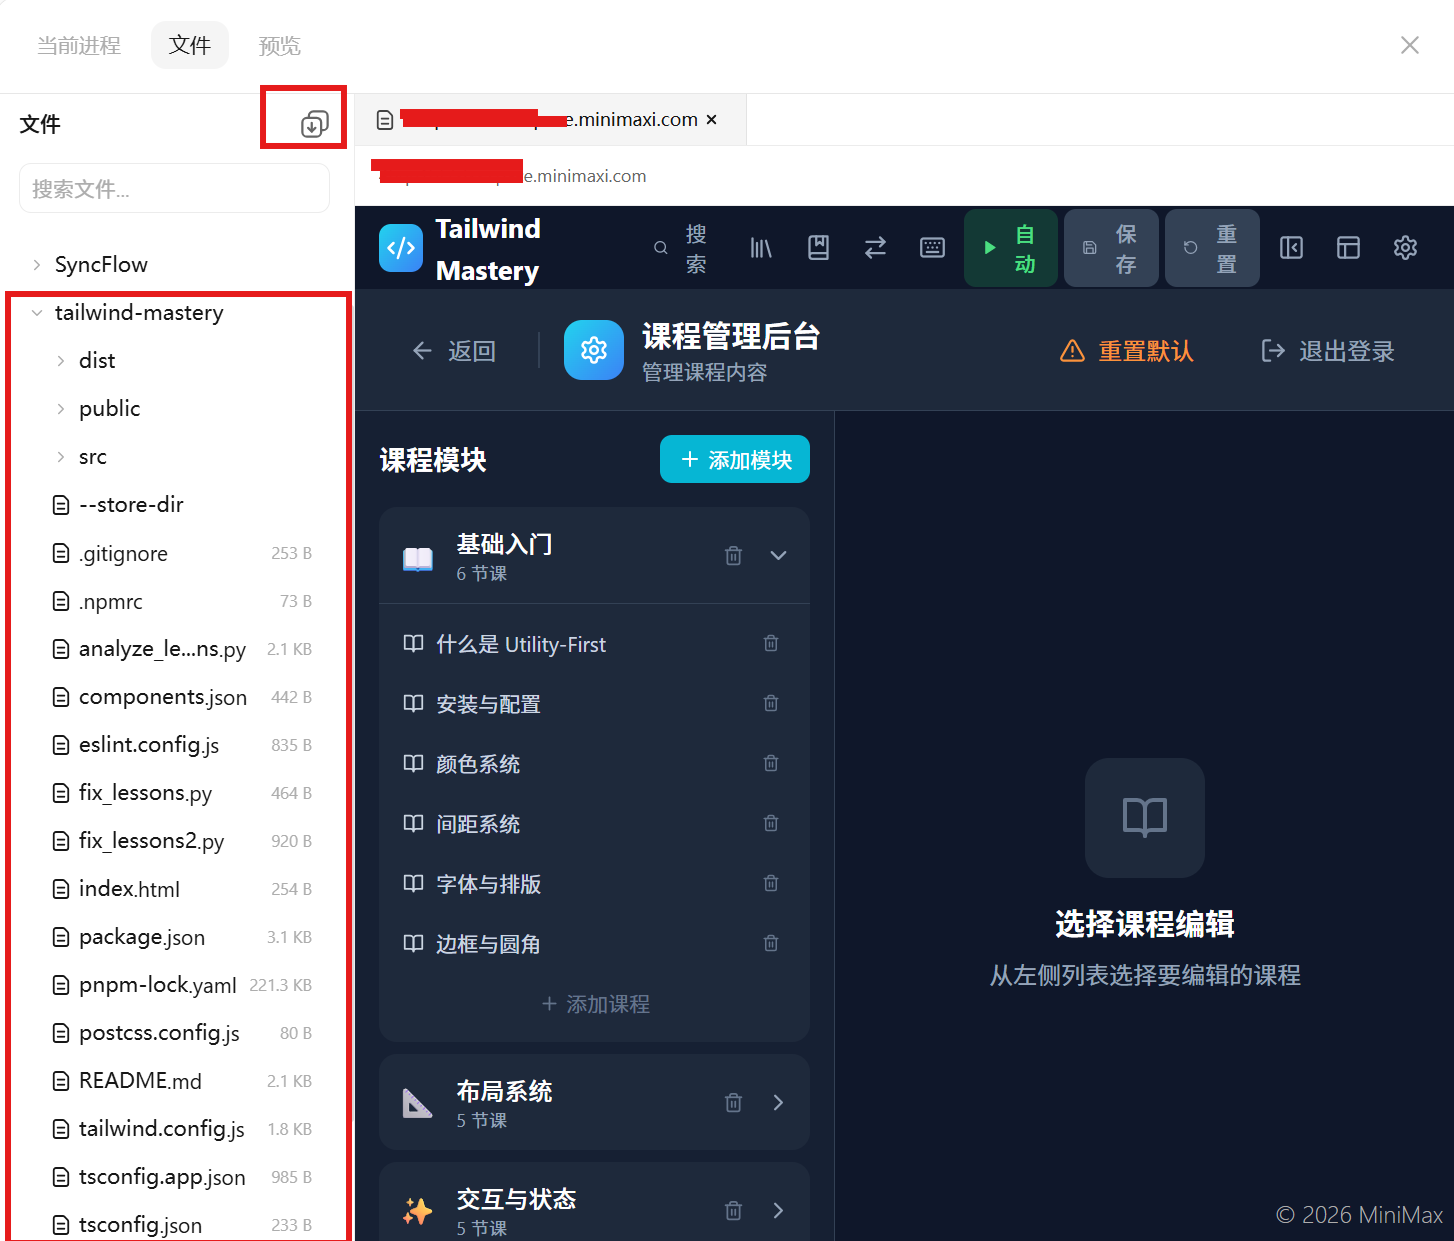Open the bookmark icon in the header
1454x1241 pixels.
818,248
